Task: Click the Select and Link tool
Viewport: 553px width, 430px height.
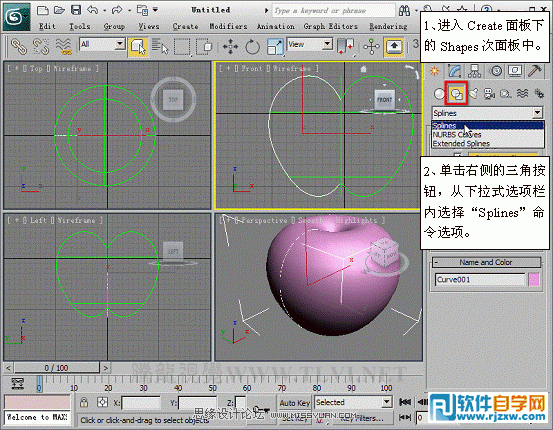Action: point(18,47)
